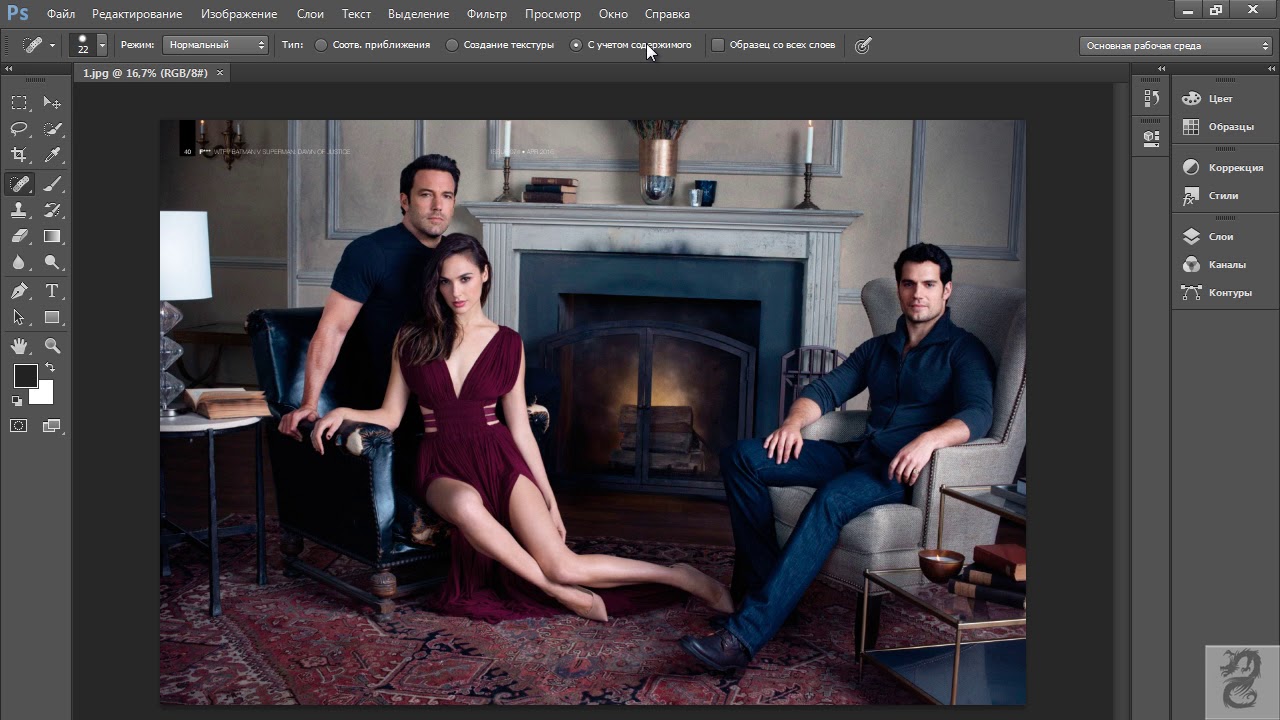The width and height of the screenshot is (1280, 720).
Task: Select the Hand tool
Action: tap(19, 346)
